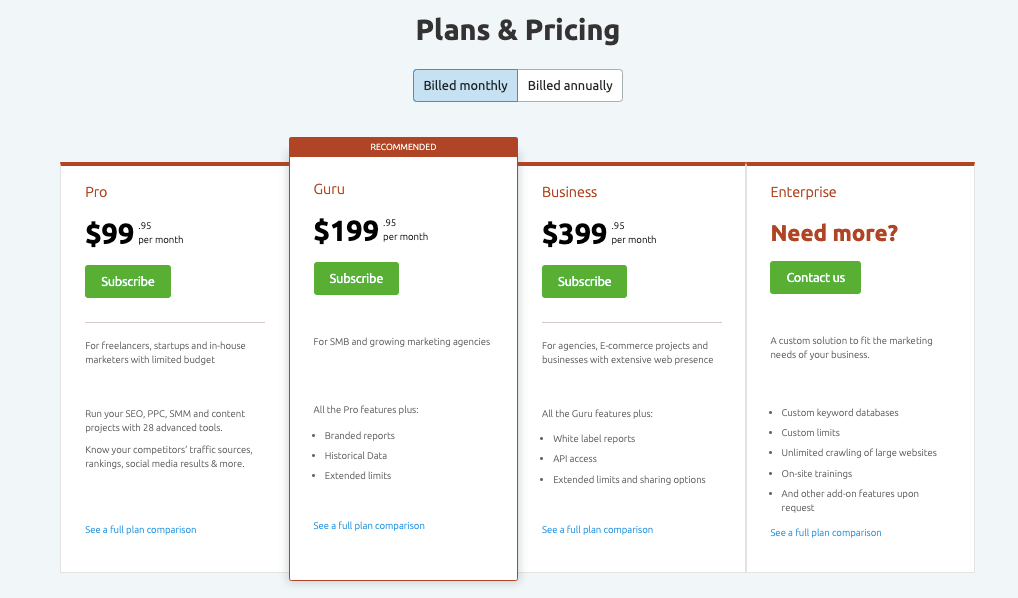Subscribe to the Business plan

click(x=584, y=282)
